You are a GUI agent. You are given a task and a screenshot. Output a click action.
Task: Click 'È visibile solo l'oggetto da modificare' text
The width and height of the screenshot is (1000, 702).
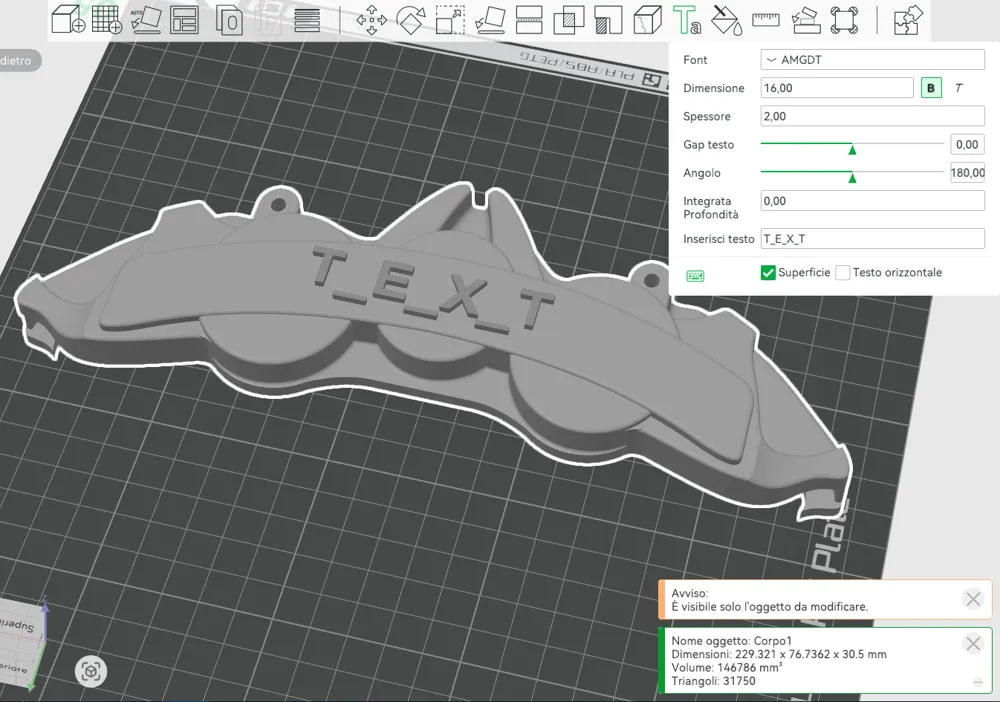(x=769, y=607)
